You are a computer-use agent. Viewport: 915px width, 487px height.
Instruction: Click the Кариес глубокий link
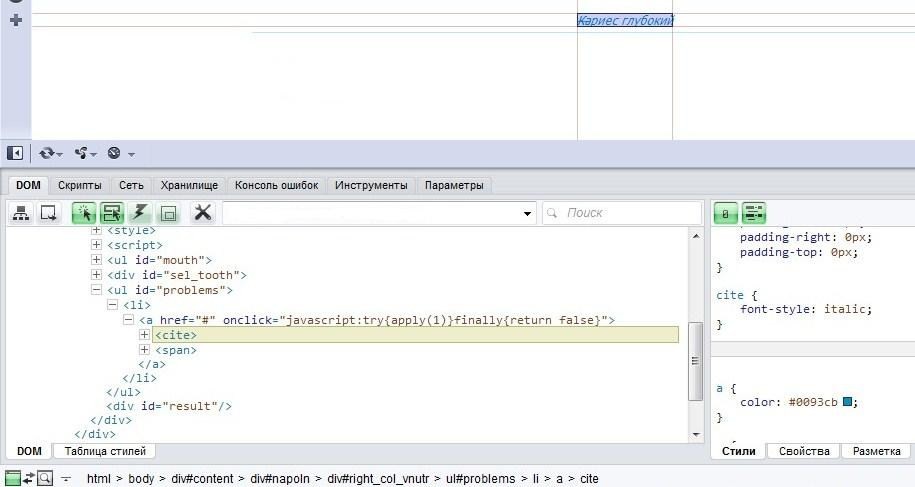pyautogui.click(x=625, y=20)
